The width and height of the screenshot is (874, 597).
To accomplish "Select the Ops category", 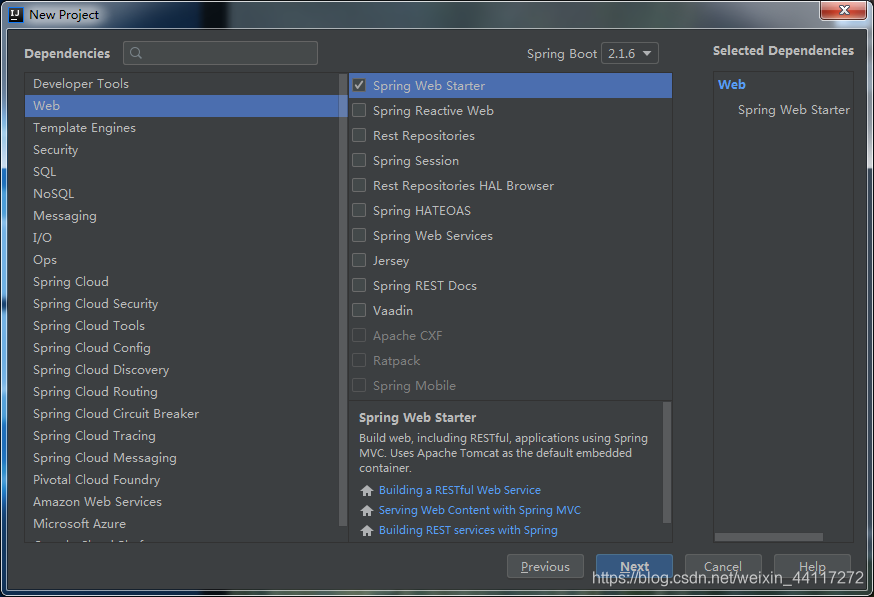I will pos(182,260).
